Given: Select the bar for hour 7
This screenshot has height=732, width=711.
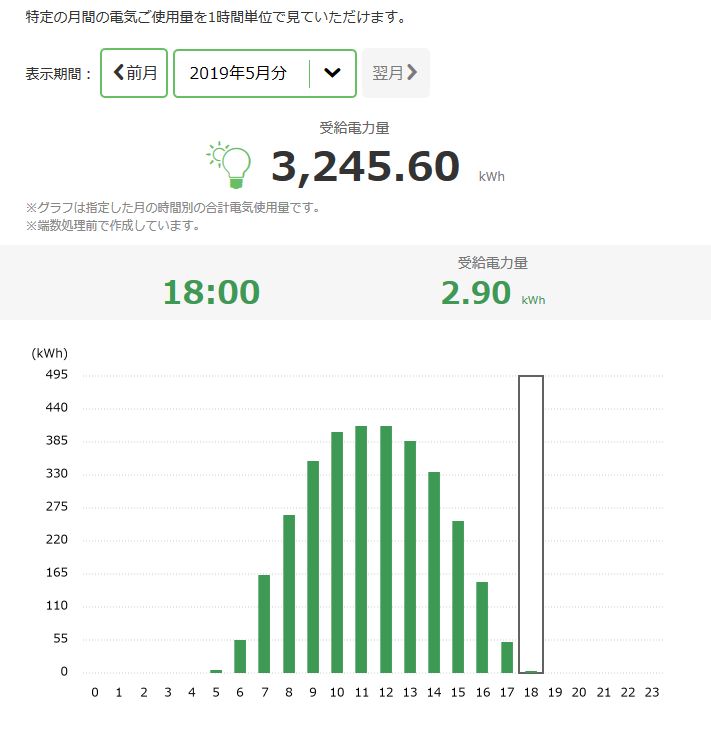Looking at the screenshot, I should click(x=264, y=624).
